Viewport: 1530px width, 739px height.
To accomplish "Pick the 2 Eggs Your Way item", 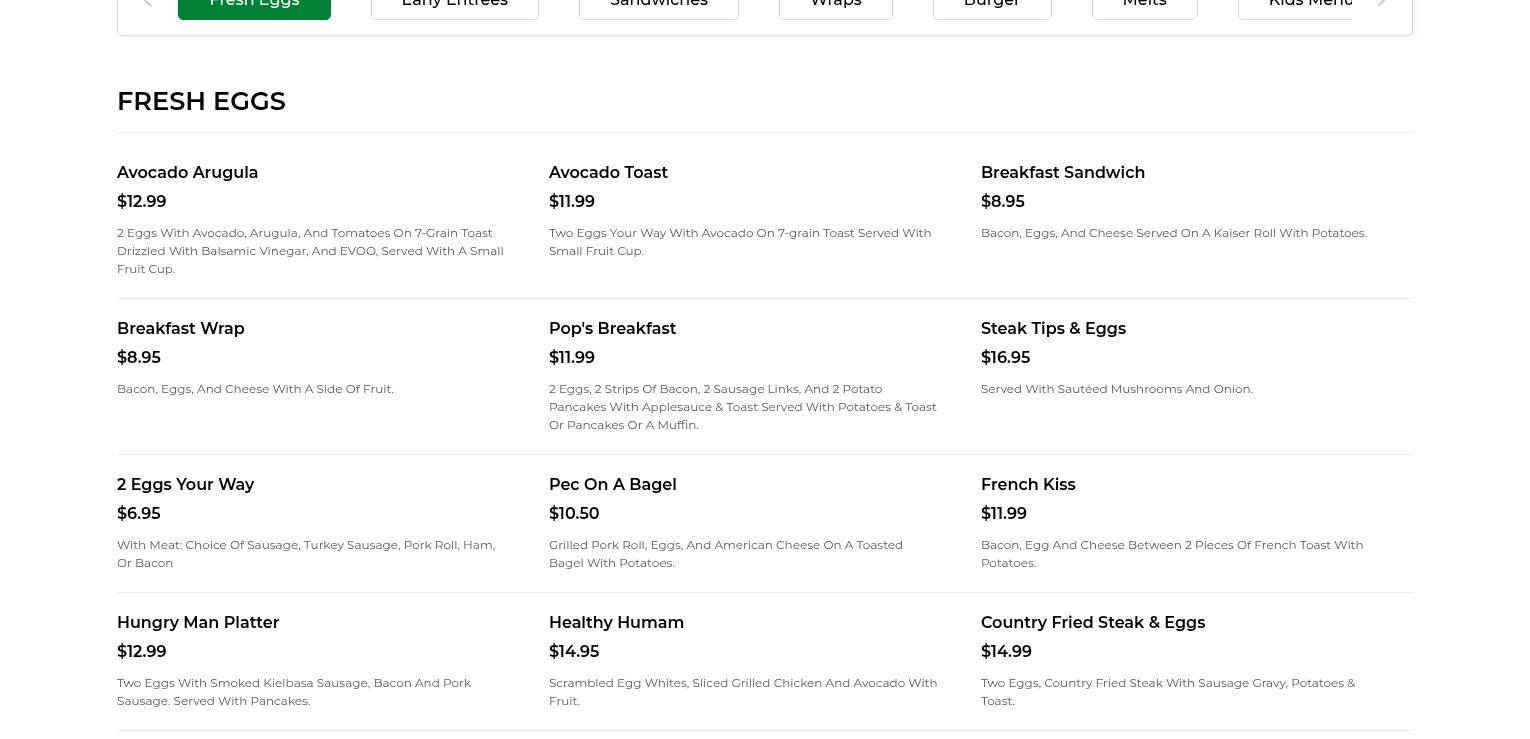I will (x=185, y=485).
